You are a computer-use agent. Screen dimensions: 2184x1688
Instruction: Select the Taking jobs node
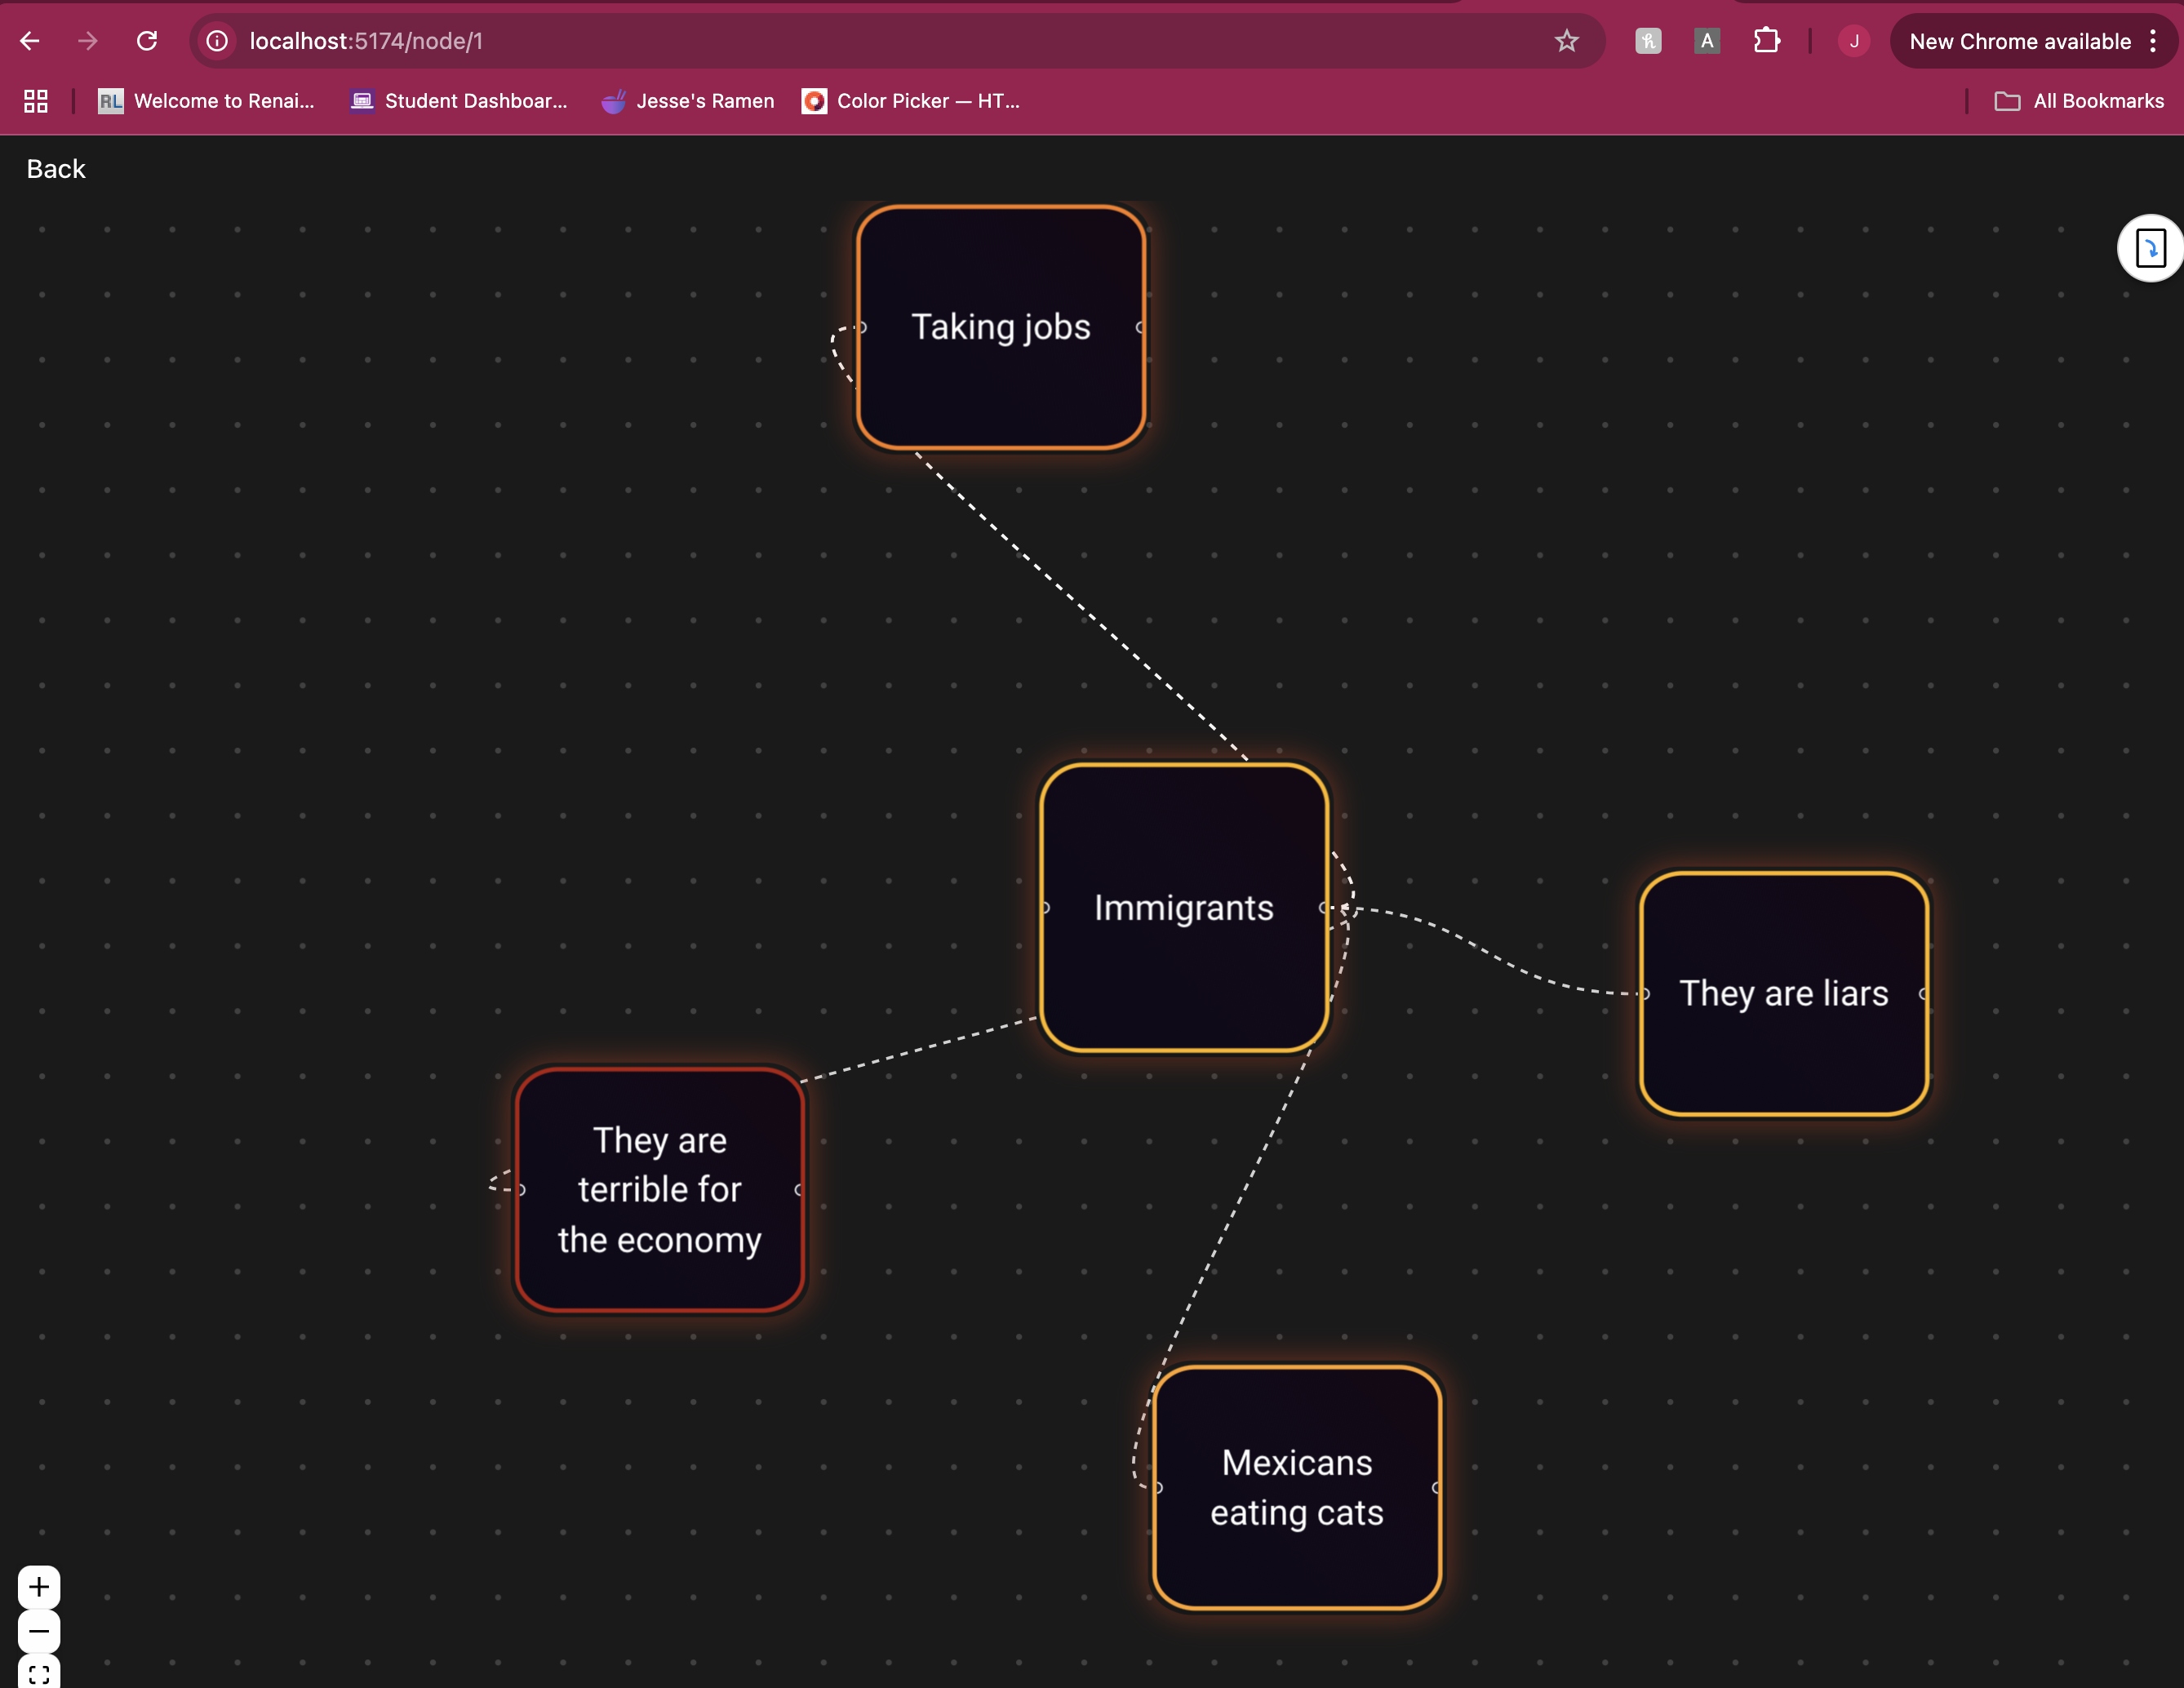(1000, 327)
